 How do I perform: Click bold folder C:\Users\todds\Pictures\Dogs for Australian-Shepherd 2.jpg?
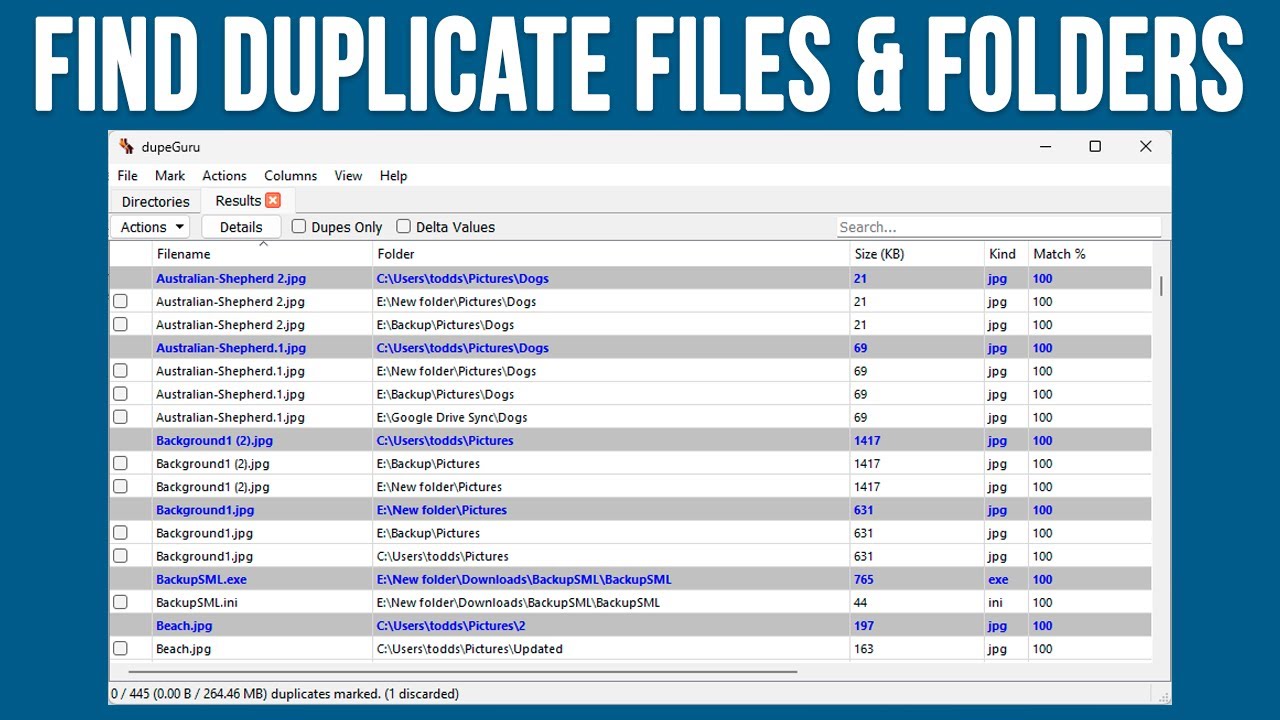coord(462,279)
